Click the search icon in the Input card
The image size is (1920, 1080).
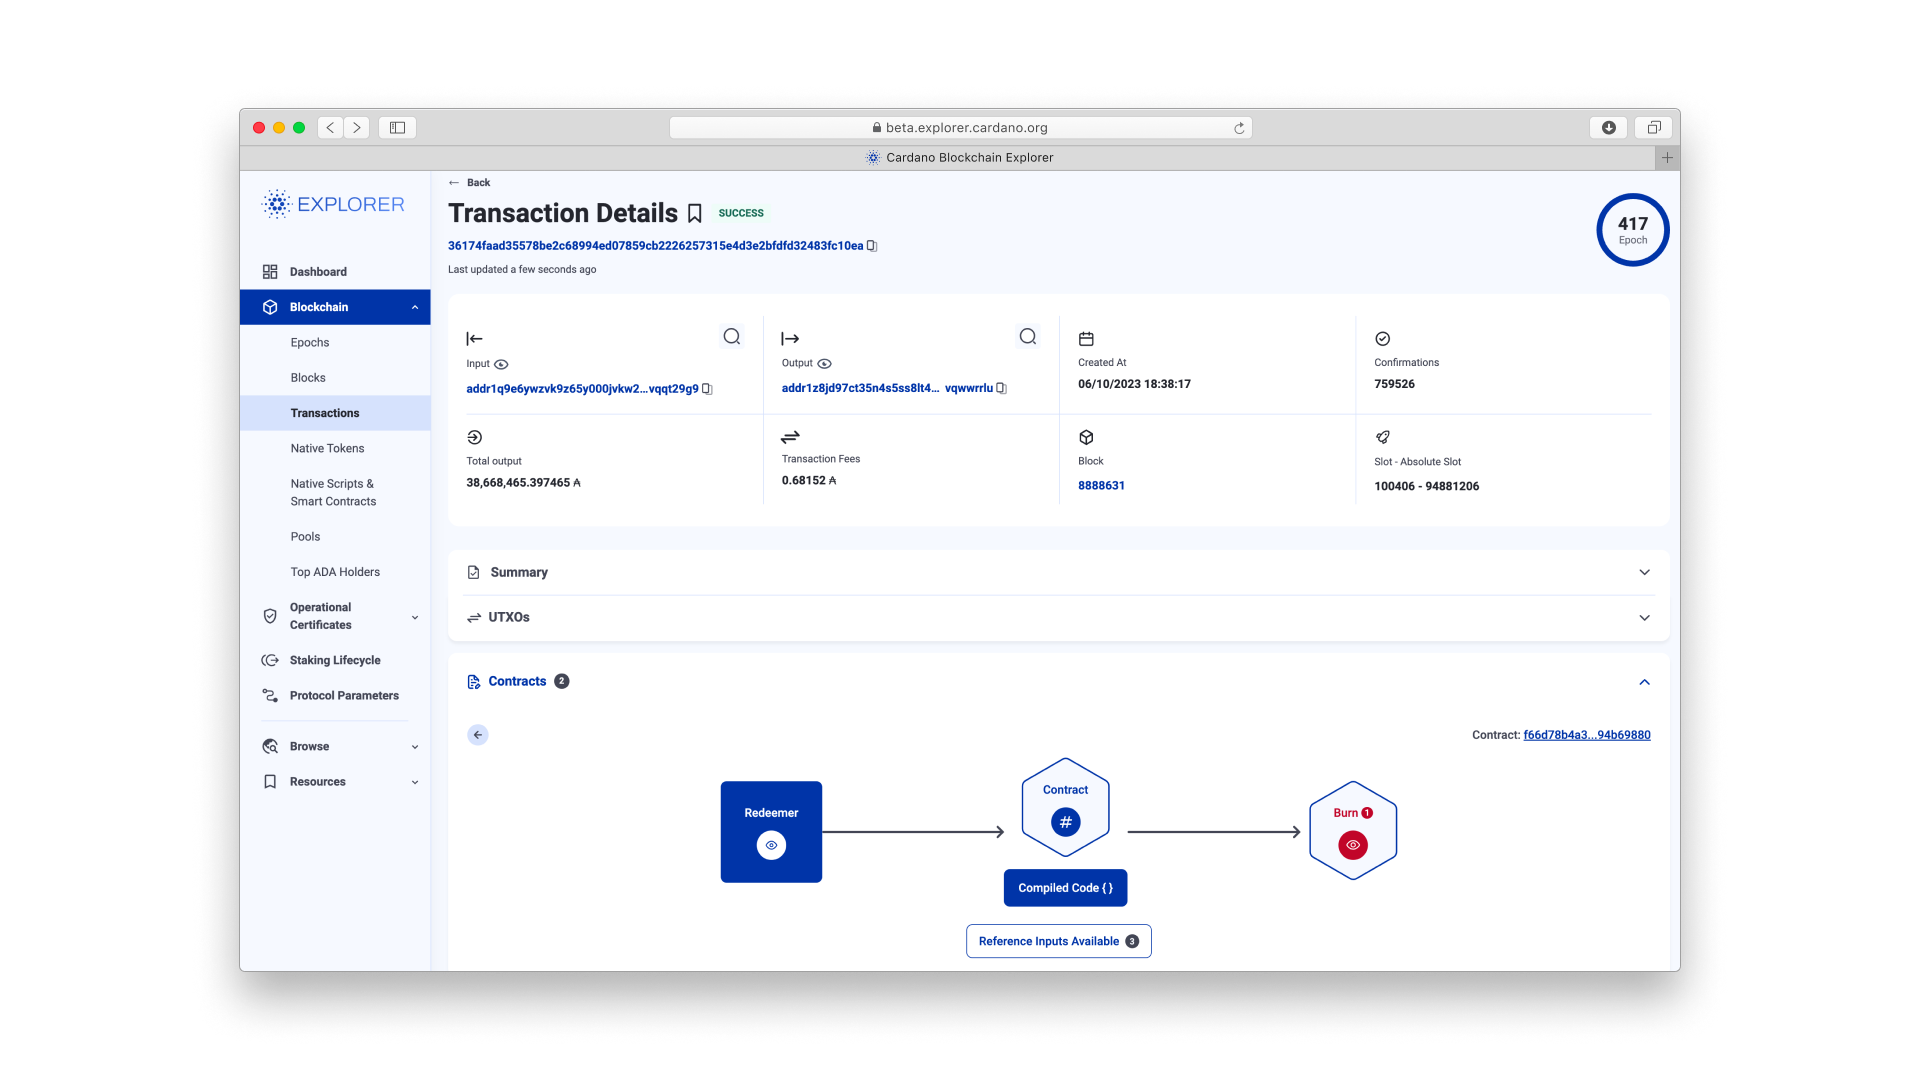click(x=732, y=337)
